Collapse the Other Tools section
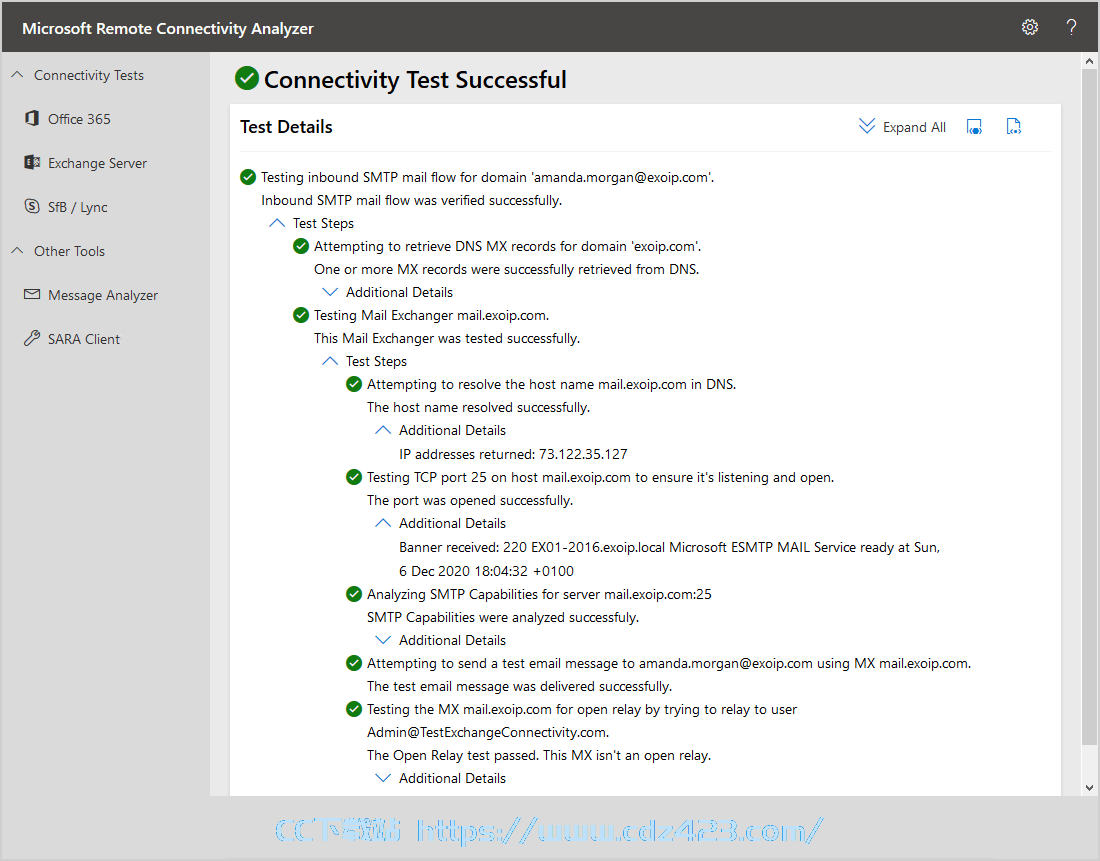 click(x=18, y=251)
